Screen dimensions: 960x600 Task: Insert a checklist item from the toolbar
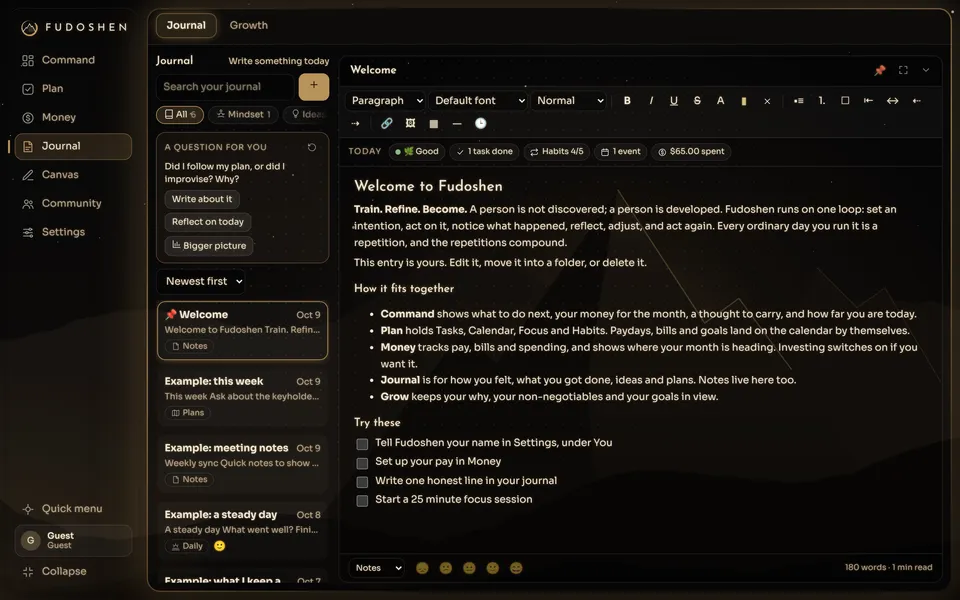845,100
